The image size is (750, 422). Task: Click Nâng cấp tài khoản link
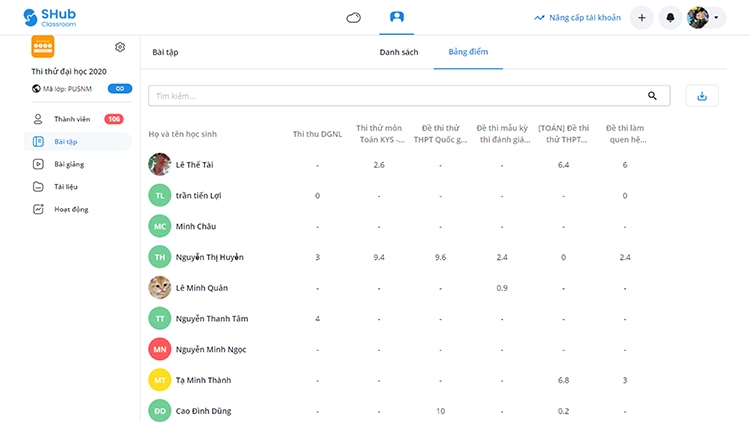577,18
